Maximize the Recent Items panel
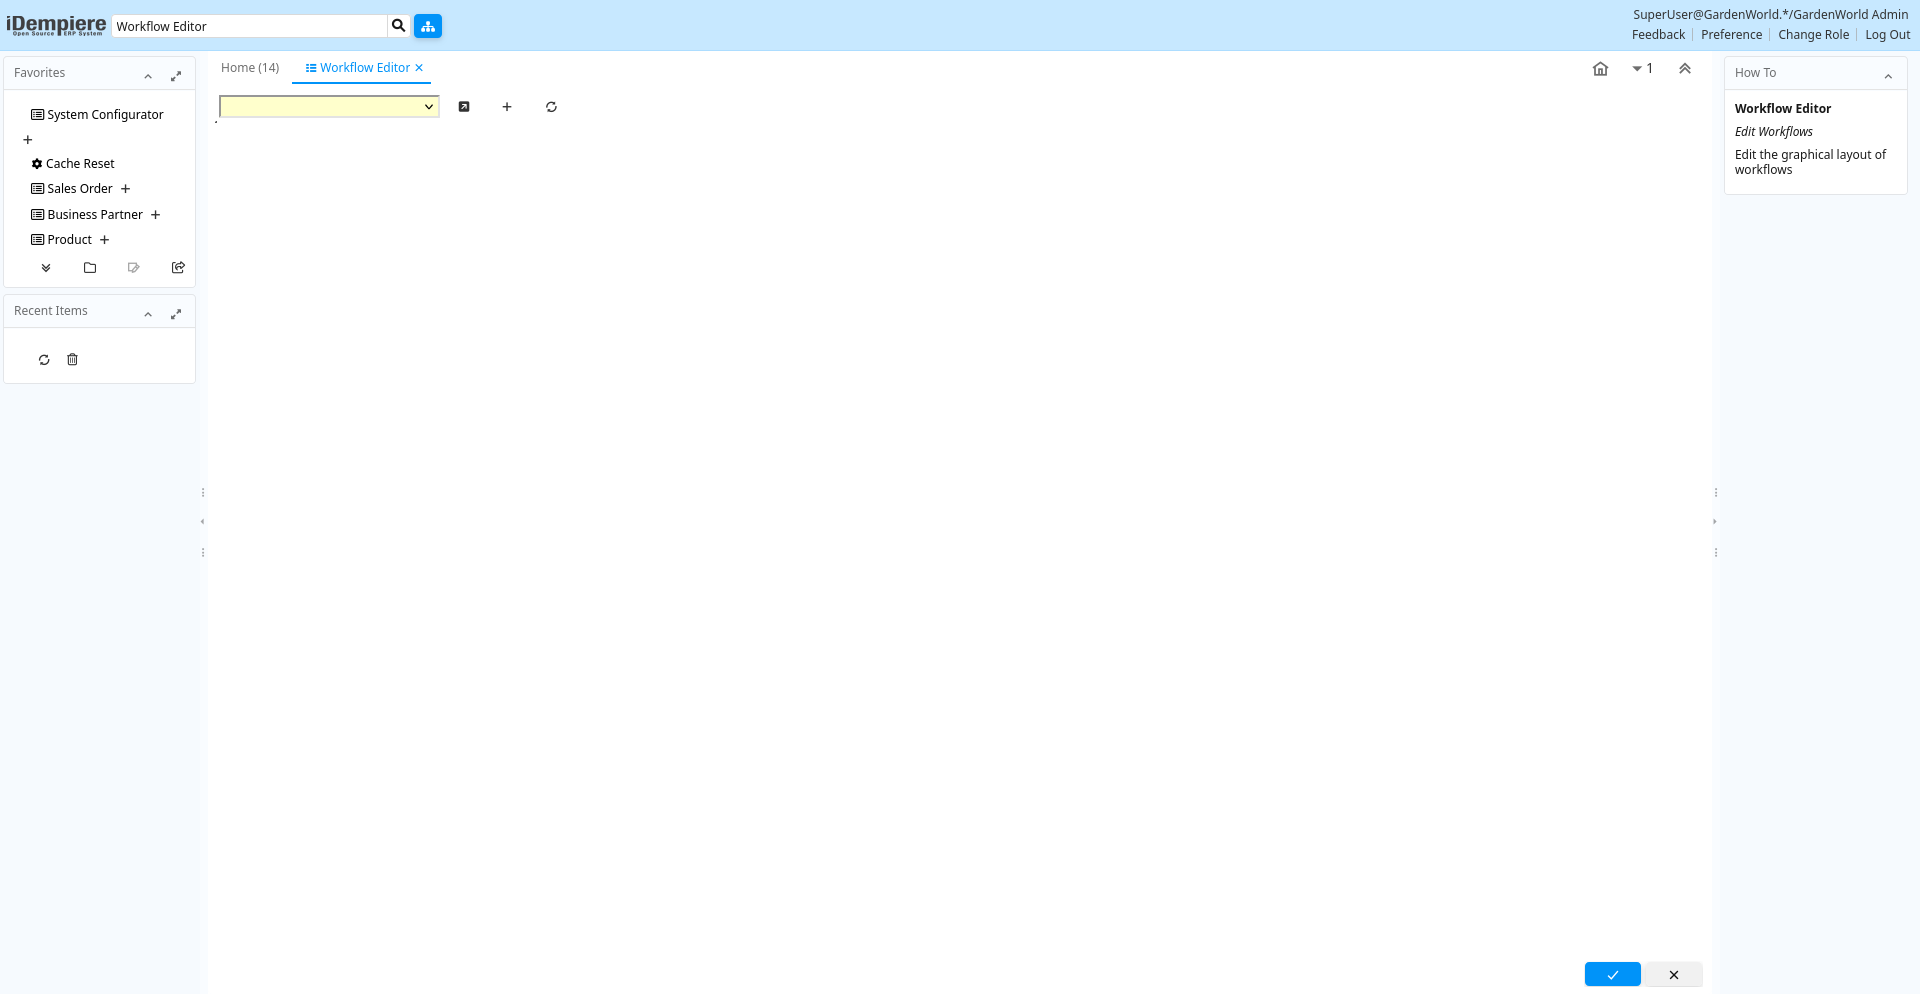 click(176, 314)
